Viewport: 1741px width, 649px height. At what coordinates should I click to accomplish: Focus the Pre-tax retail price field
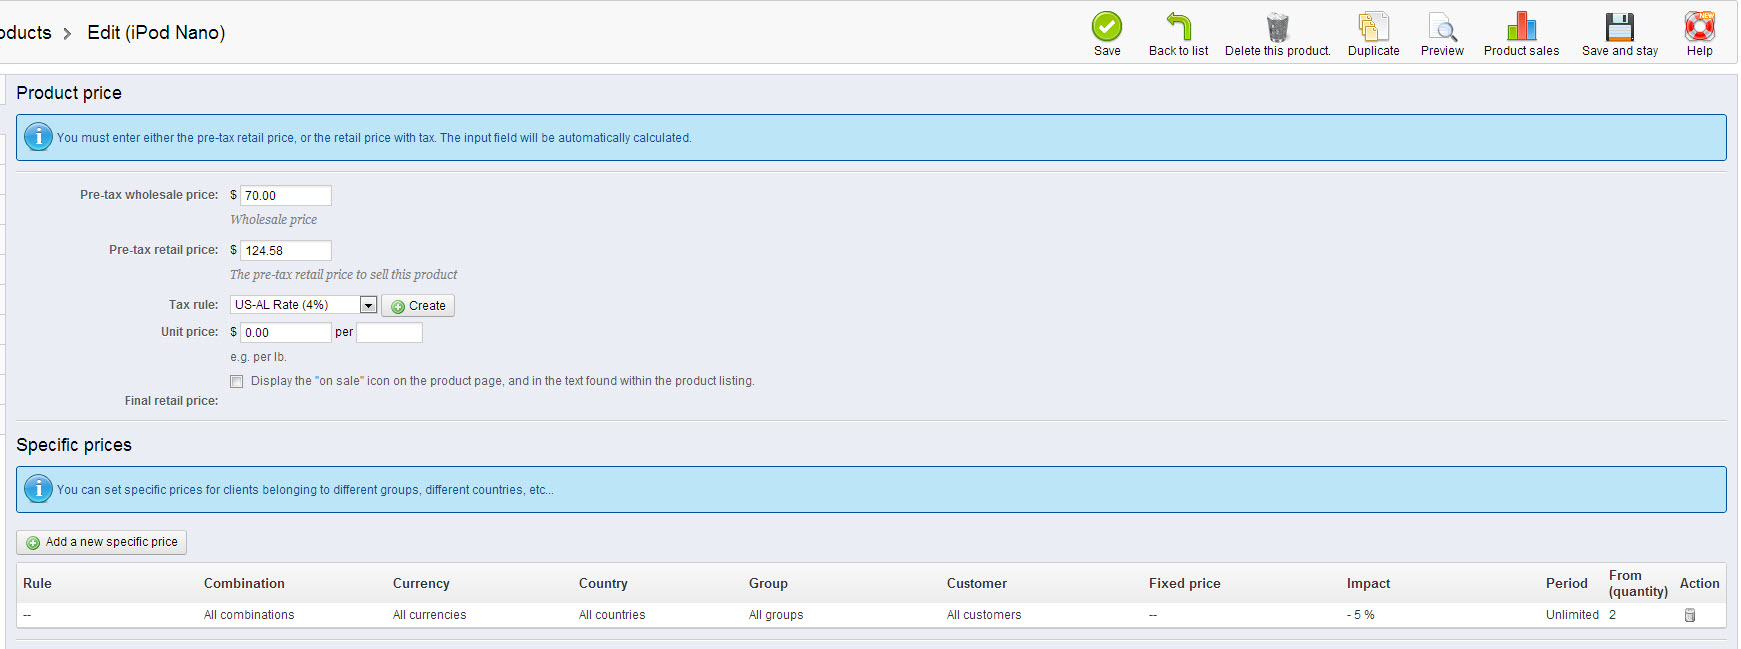(x=286, y=250)
